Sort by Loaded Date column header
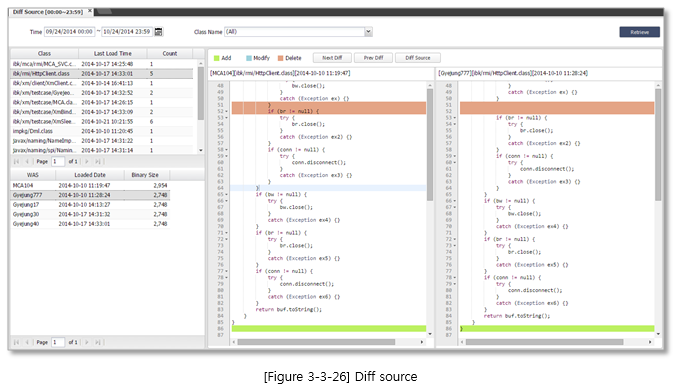This screenshot has height=387, width=691. pos(90,175)
